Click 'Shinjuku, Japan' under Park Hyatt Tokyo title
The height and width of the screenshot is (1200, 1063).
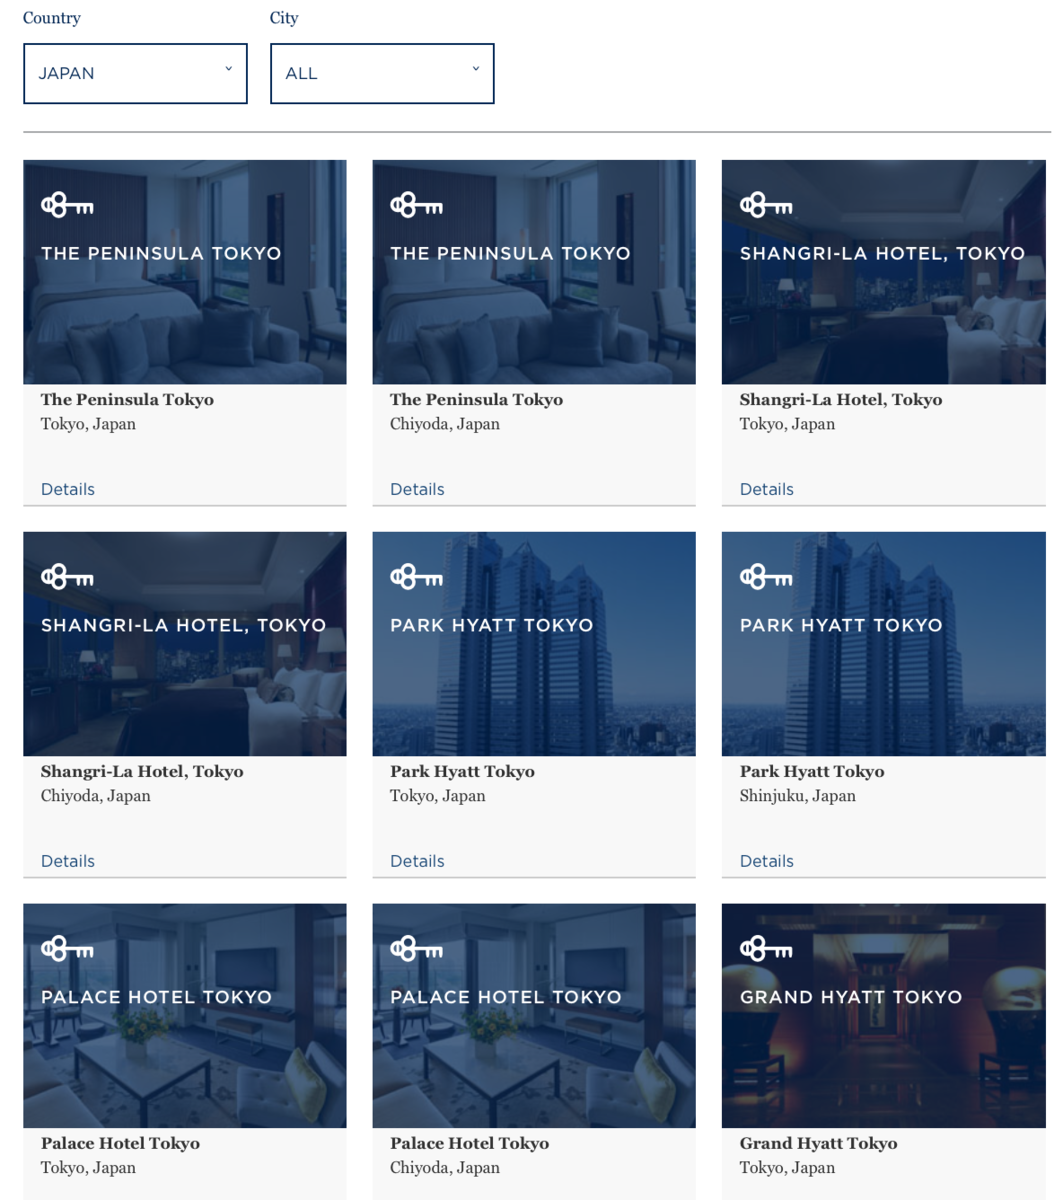[x=798, y=796]
